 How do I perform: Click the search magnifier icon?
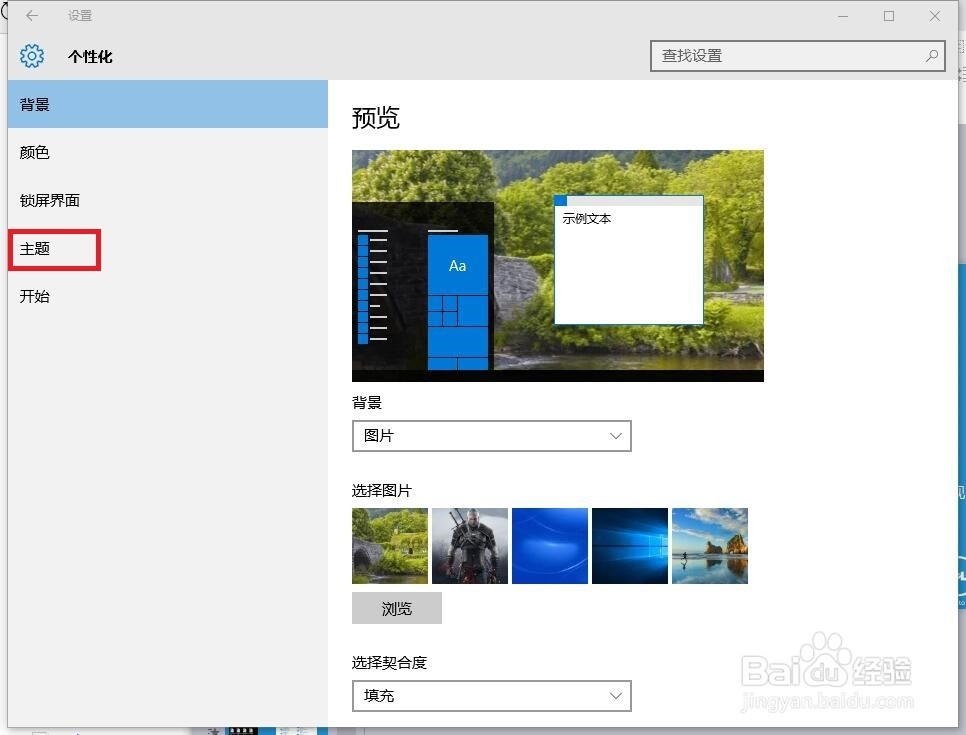click(932, 56)
